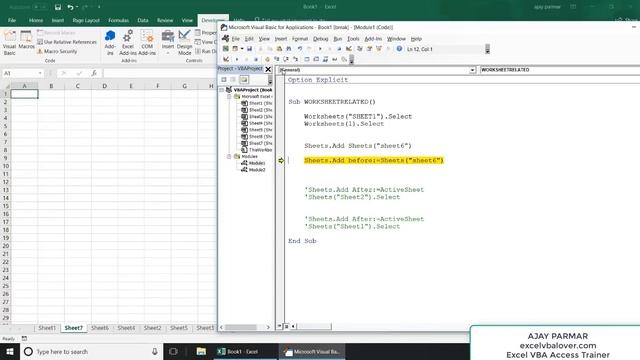Switch to Sheet6 worksheet tab
Image resolution: width=640 pixels, height=360 pixels.
[100, 328]
